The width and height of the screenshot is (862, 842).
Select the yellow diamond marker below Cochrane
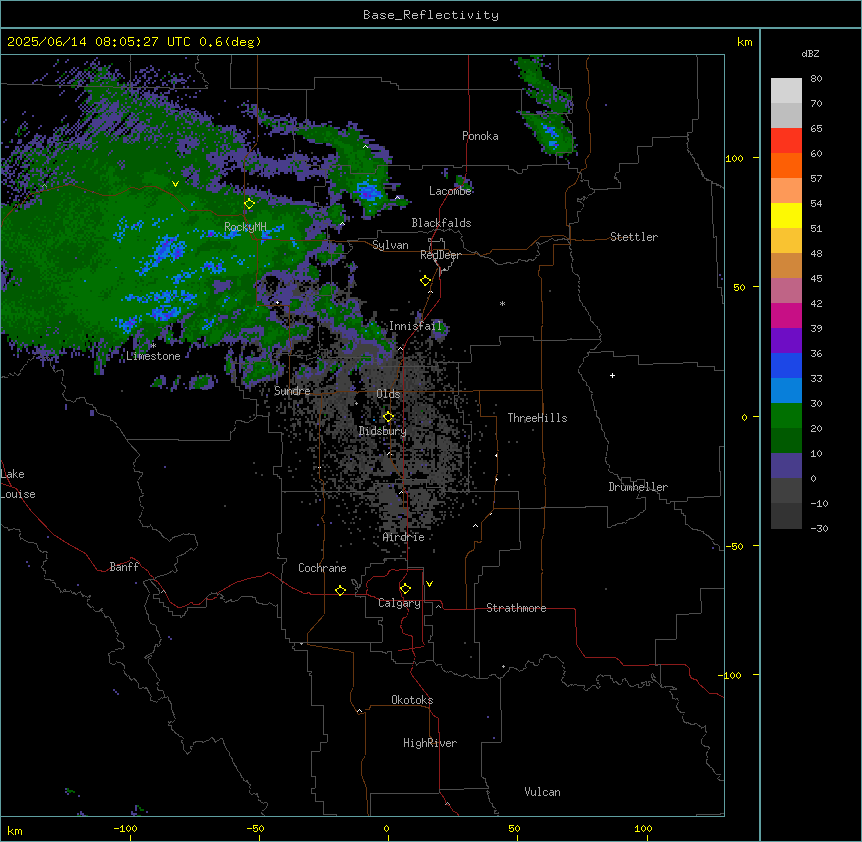point(340,590)
